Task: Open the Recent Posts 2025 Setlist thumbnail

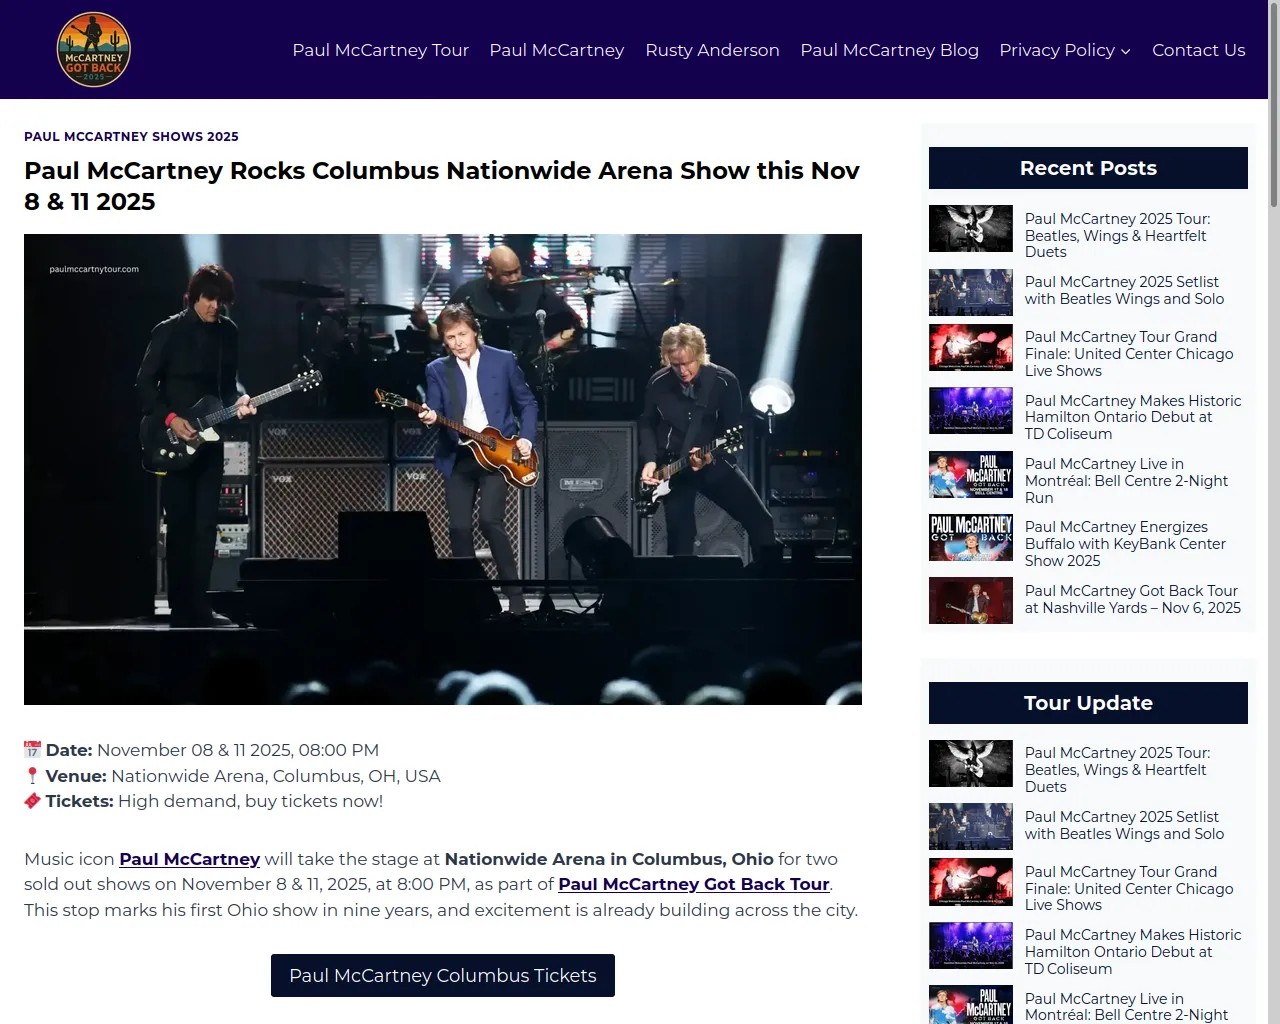Action: click(971, 292)
